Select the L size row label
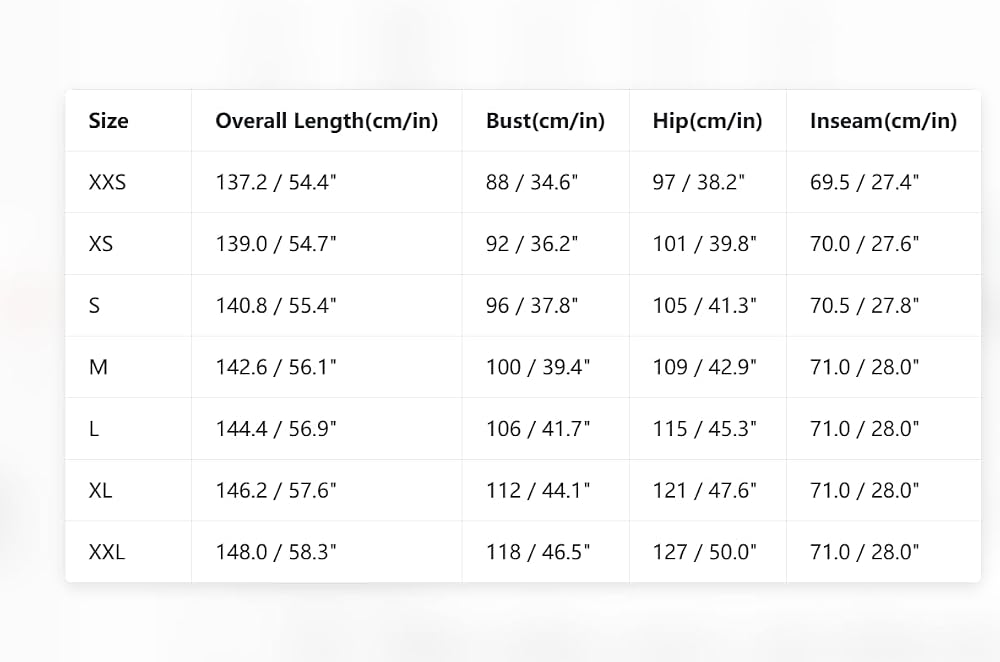 click(94, 429)
